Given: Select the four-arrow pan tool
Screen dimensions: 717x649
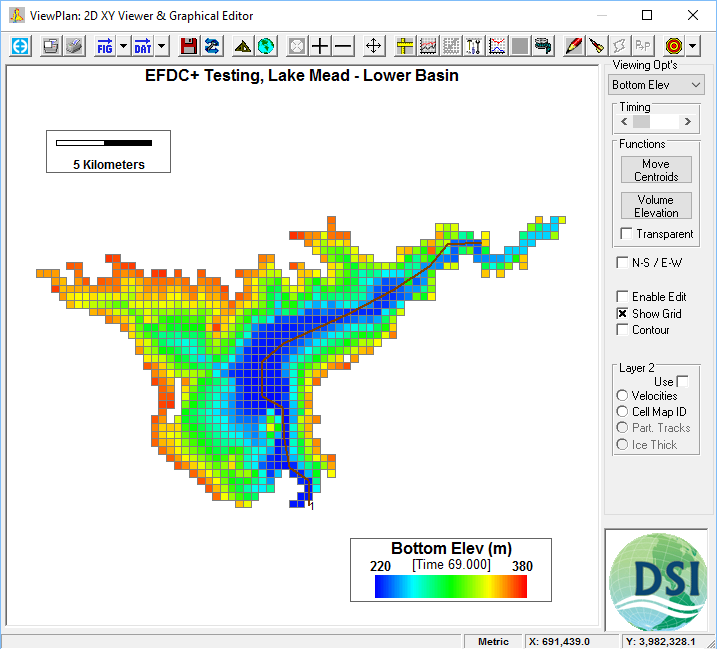Looking at the screenshot, I should pyautogui.click(x=373, y=46).
